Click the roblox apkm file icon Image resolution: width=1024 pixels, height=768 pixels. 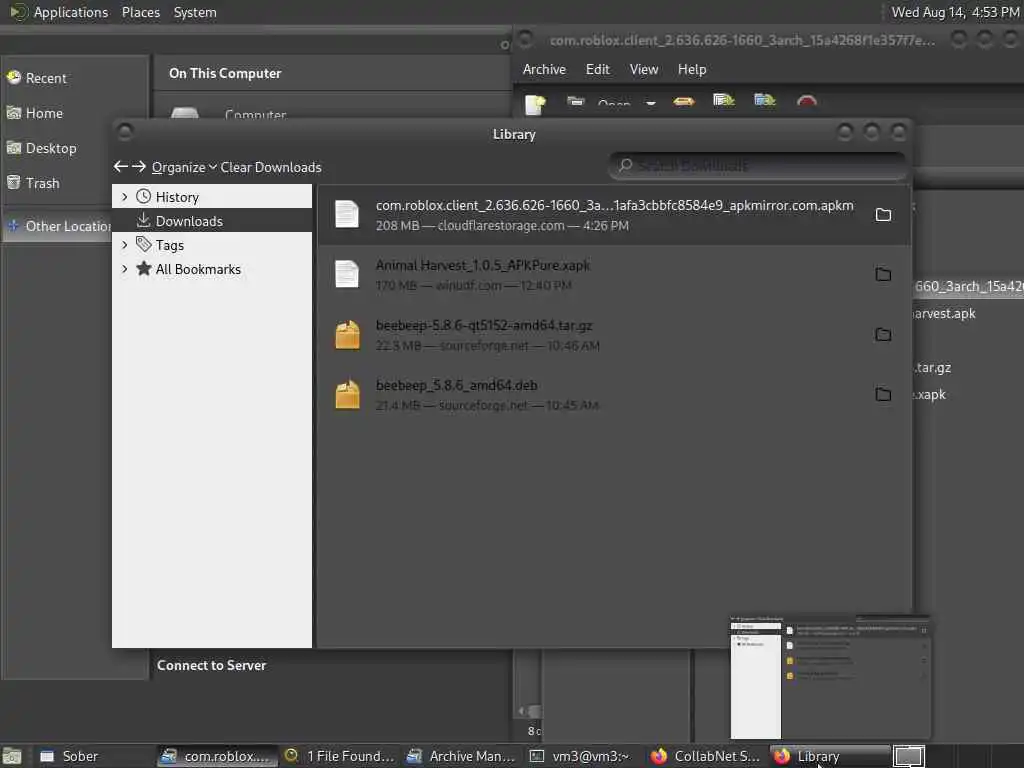click(x=347, y=214)
